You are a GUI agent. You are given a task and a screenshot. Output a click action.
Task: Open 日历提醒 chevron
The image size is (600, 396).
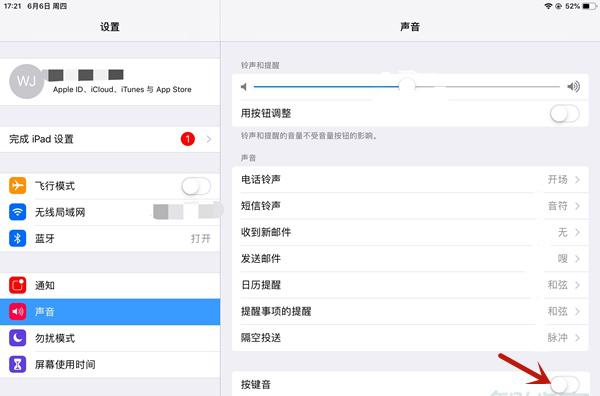pyautogui.click(x=577, y=285)
